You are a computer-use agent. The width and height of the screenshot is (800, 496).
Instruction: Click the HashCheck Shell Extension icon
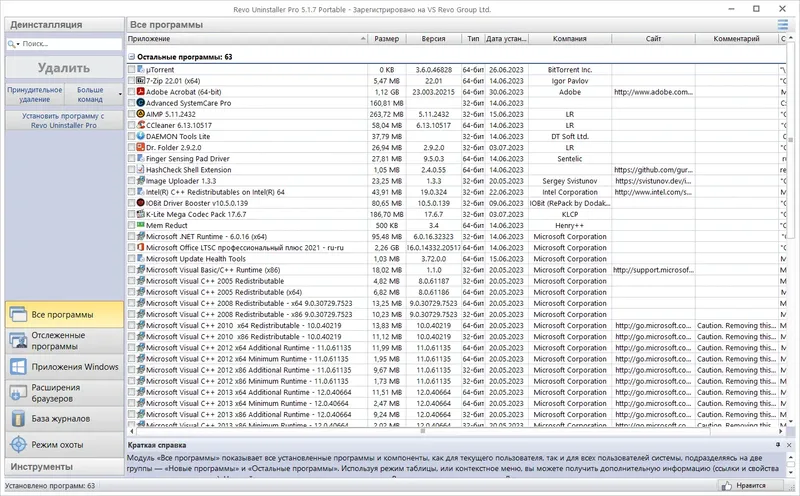pos(141,169)
